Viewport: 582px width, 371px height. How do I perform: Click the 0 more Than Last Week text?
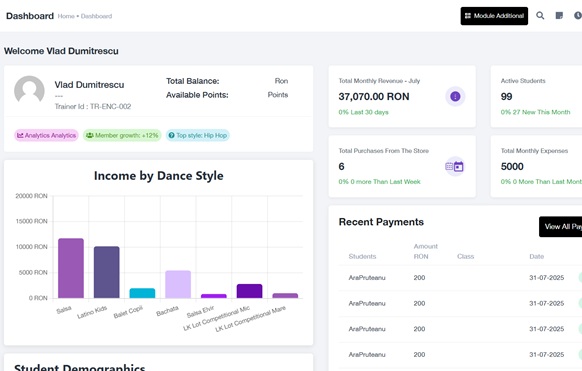coord(385,182)
